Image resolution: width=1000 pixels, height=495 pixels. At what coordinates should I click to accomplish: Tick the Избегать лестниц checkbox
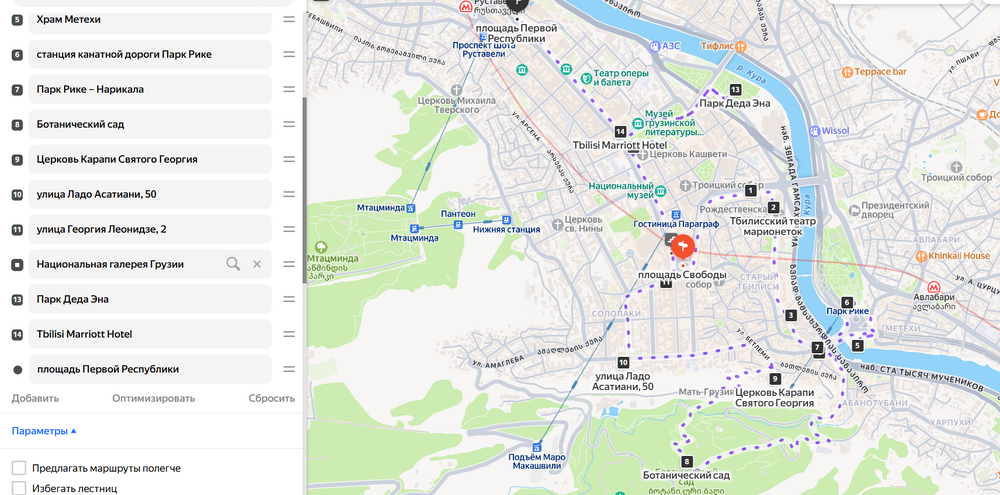[19, 488]
